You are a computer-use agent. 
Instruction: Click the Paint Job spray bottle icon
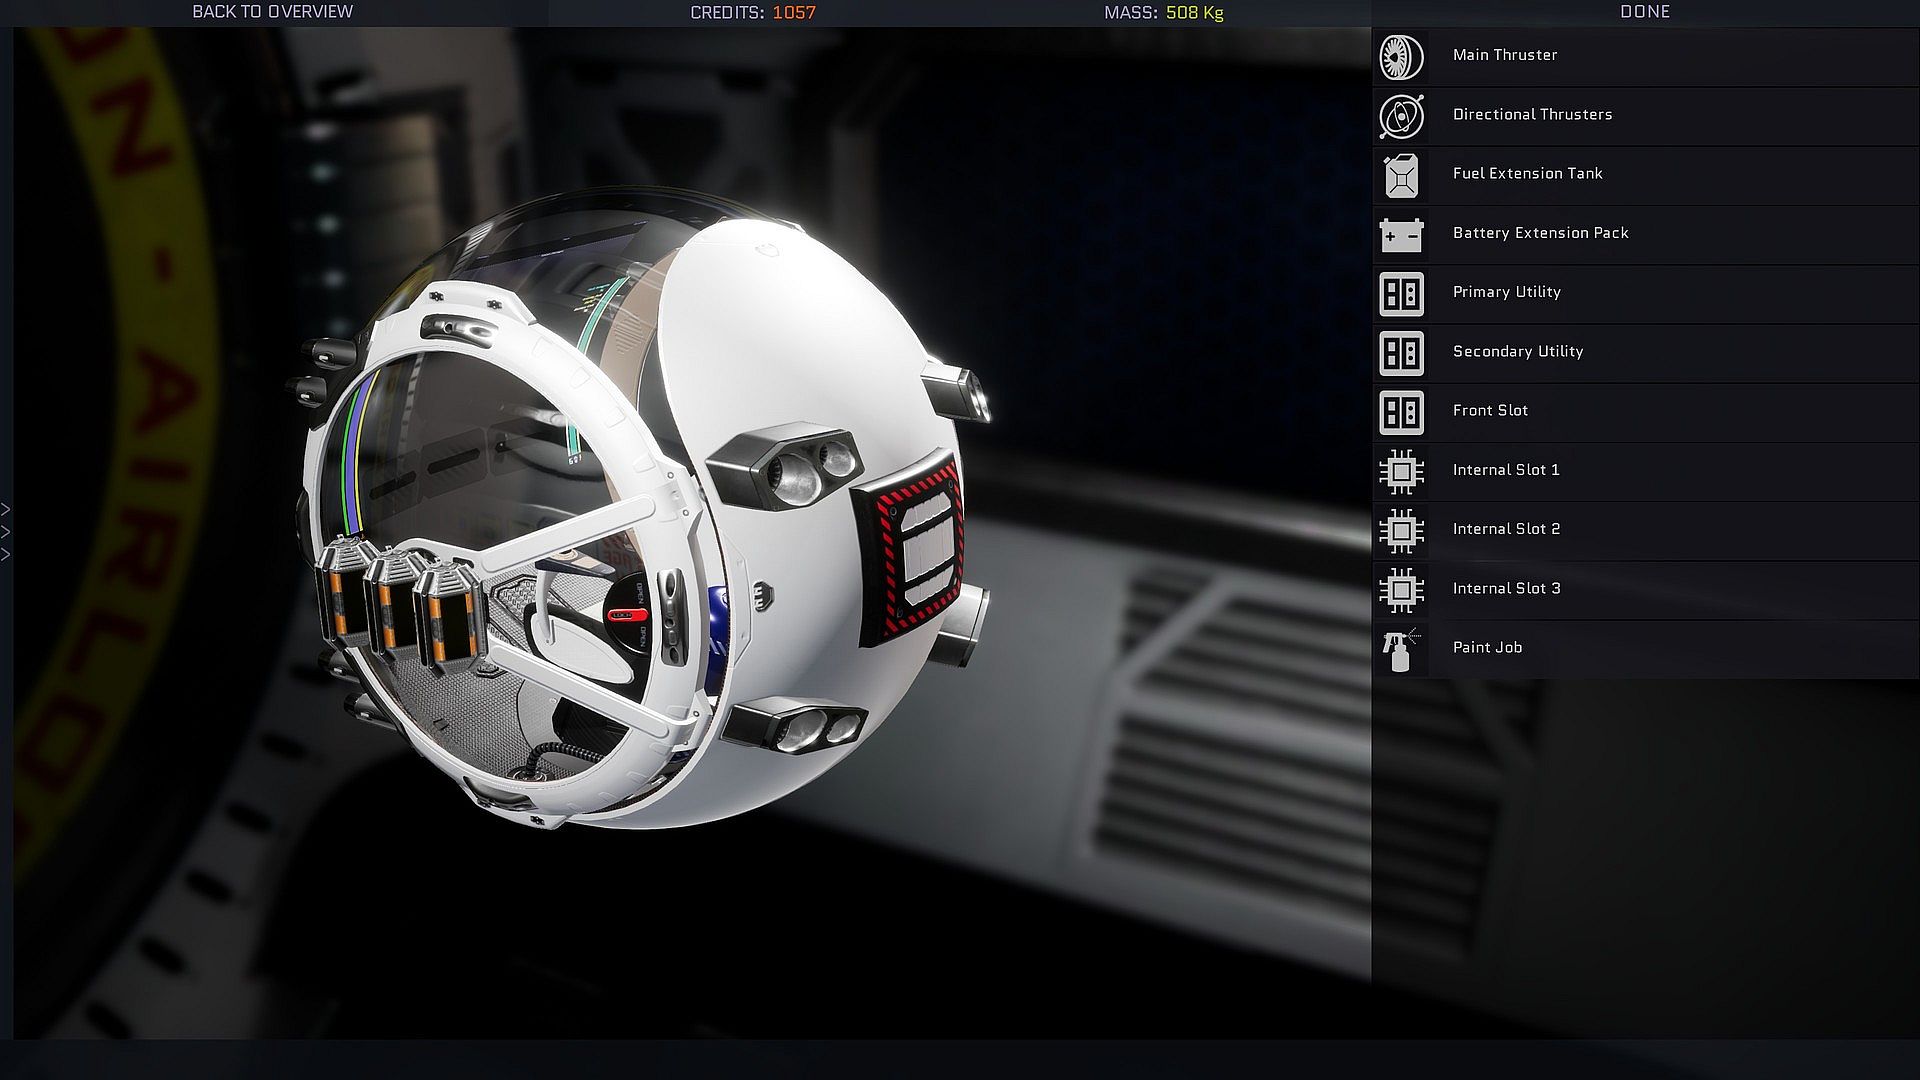click(1401, 650)
